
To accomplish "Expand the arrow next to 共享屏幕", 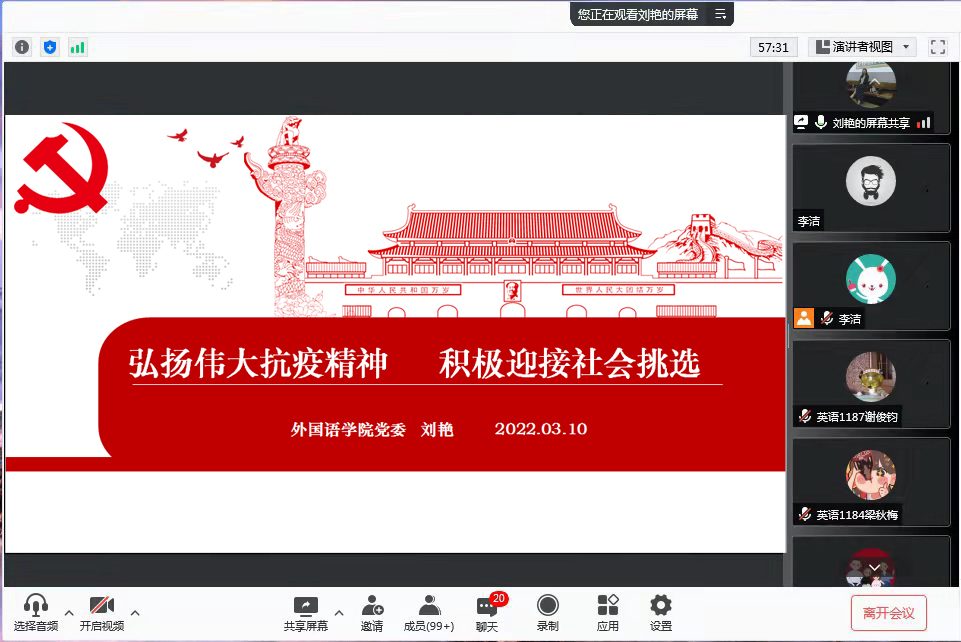I will click(338, 612).
